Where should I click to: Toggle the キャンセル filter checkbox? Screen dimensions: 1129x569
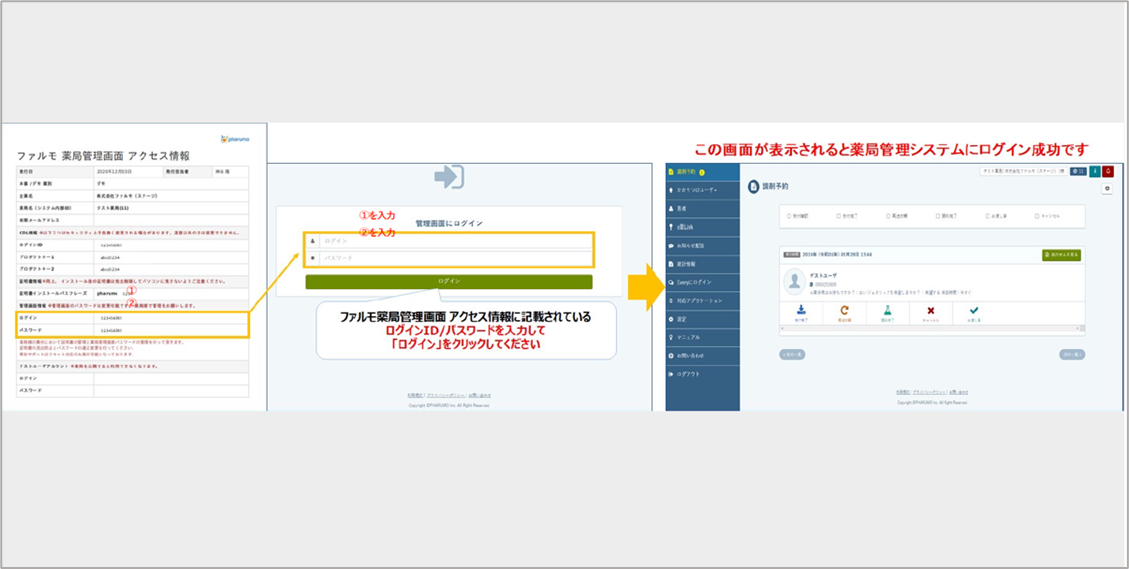click(x=1035, y=216)
